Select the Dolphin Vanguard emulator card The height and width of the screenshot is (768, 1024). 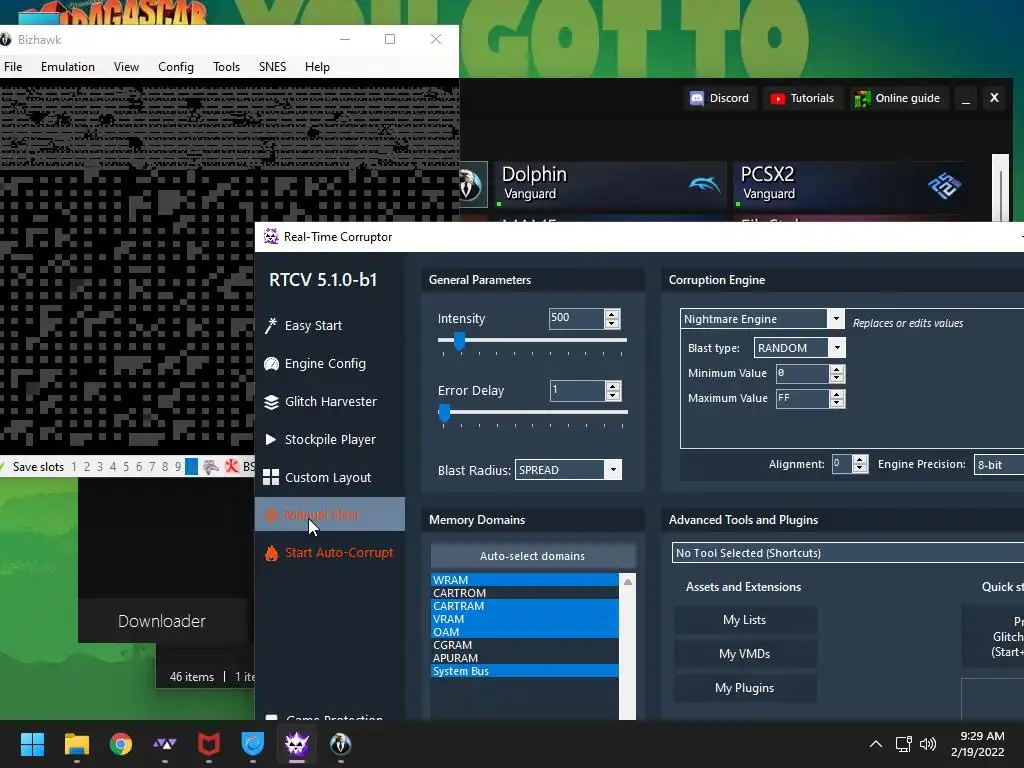coord(610,184)
